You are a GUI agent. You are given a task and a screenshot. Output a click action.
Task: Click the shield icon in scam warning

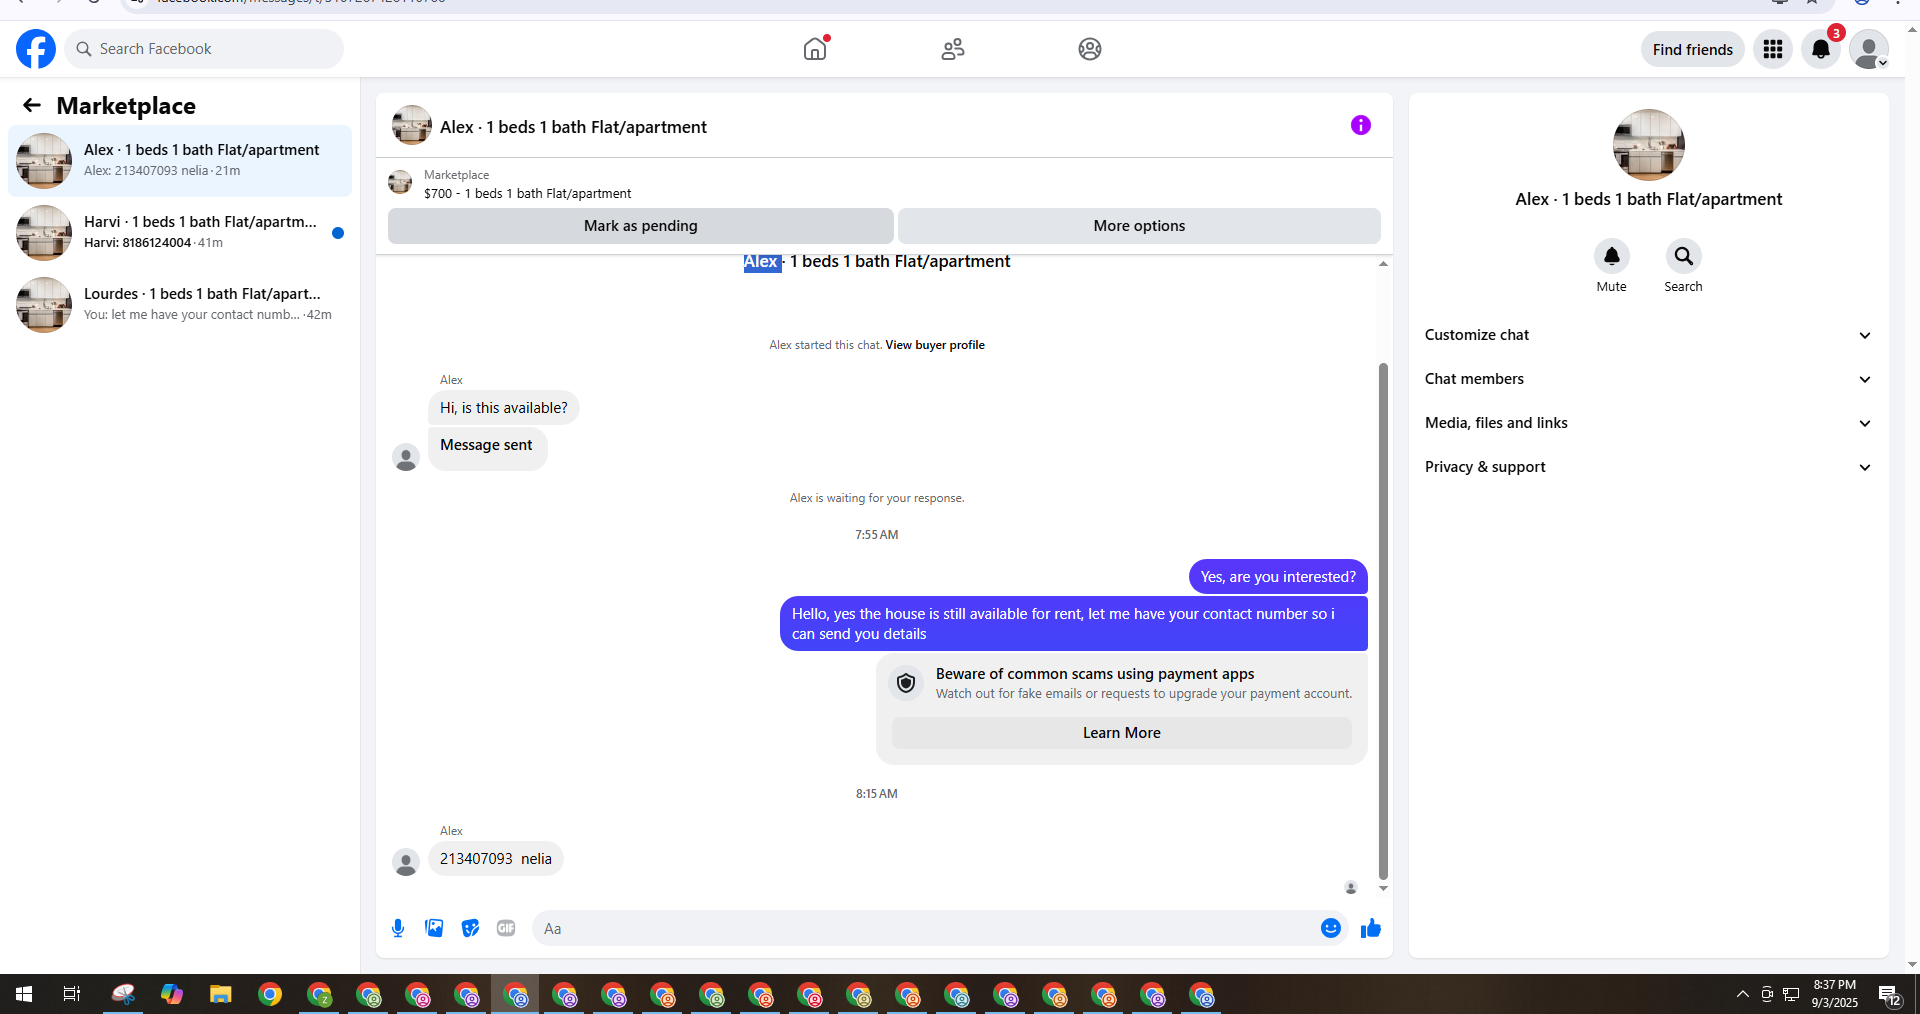click(906, 683)
